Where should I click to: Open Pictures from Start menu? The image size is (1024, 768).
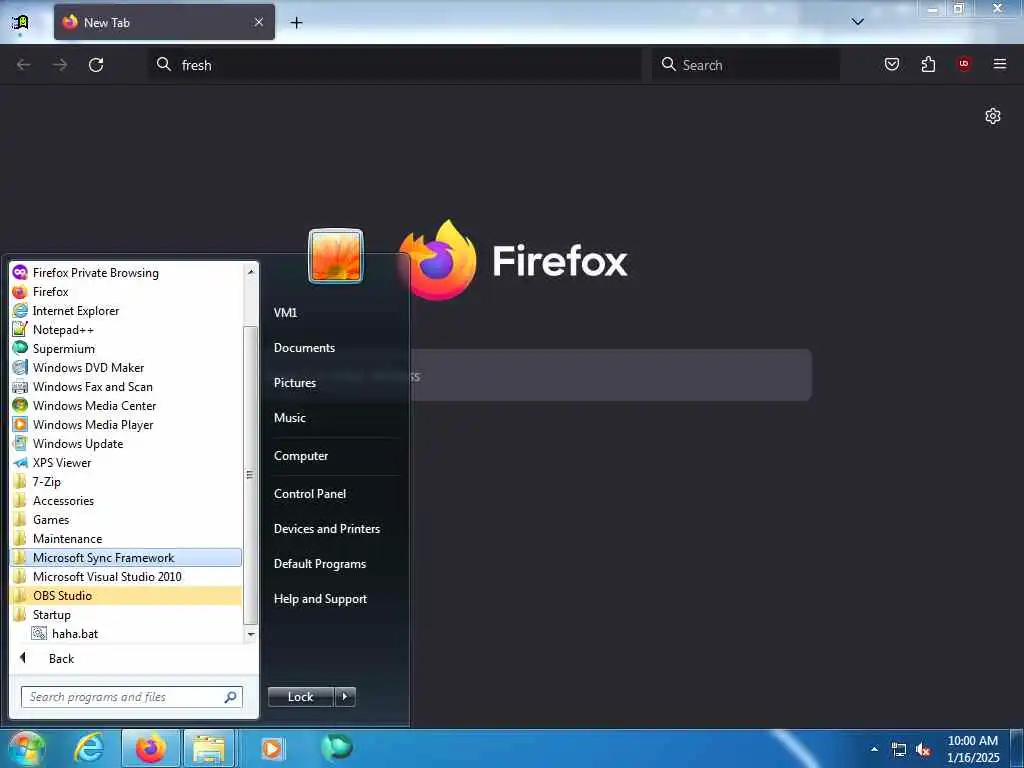click(x=295, y=383)
